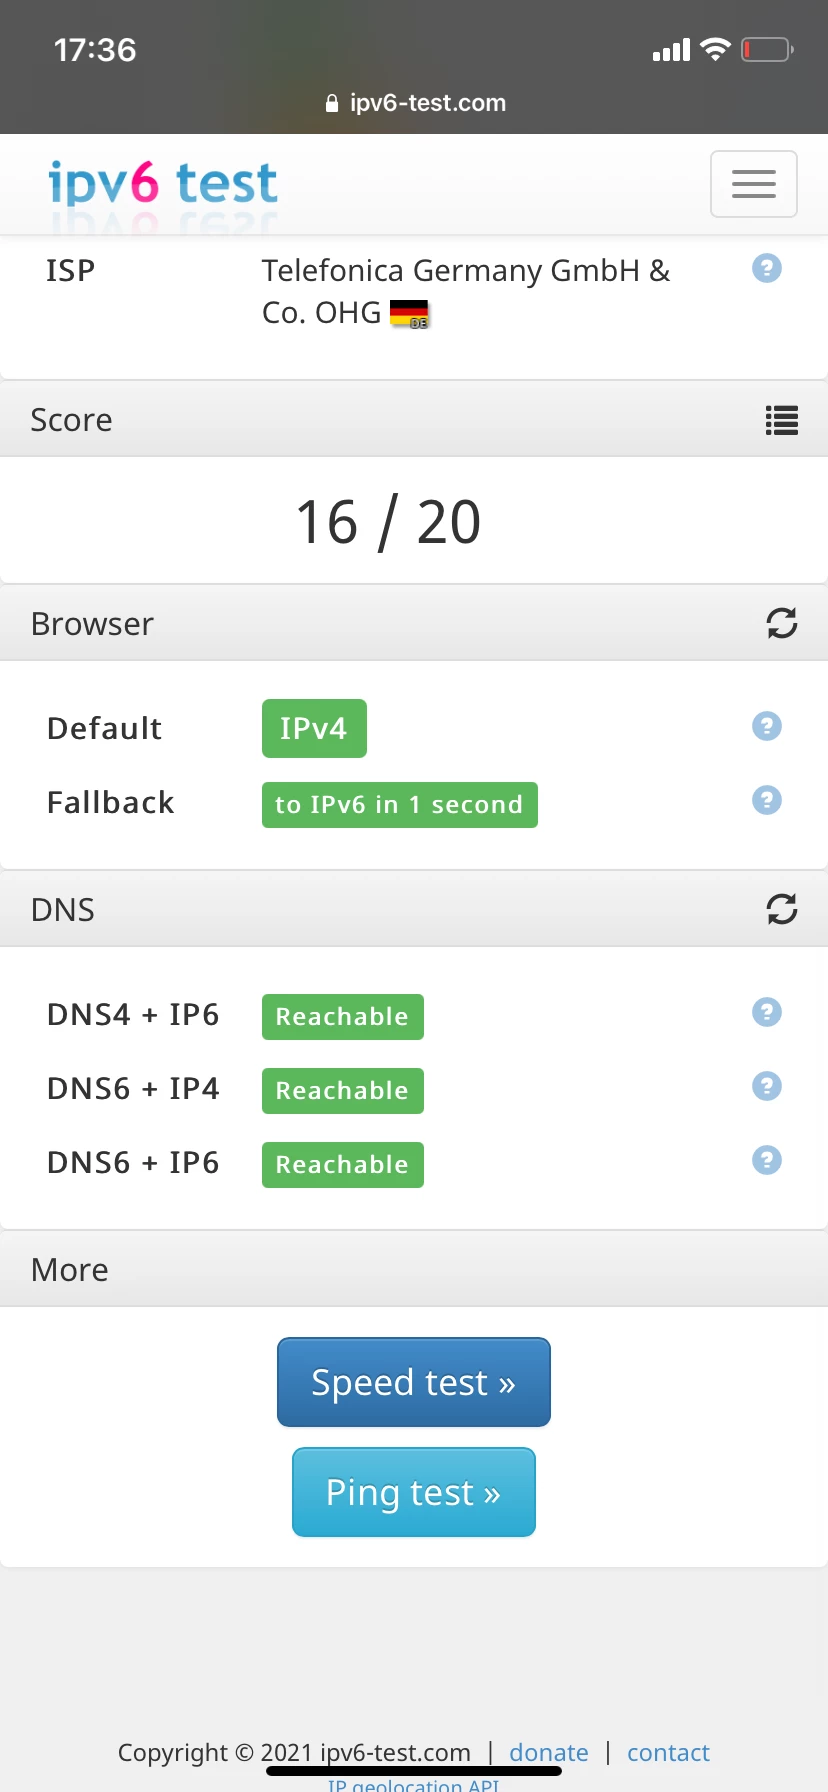Viewport: 828px width, 1792px height.
Task: Refresh the Browser test section
Action: (781, 623)
